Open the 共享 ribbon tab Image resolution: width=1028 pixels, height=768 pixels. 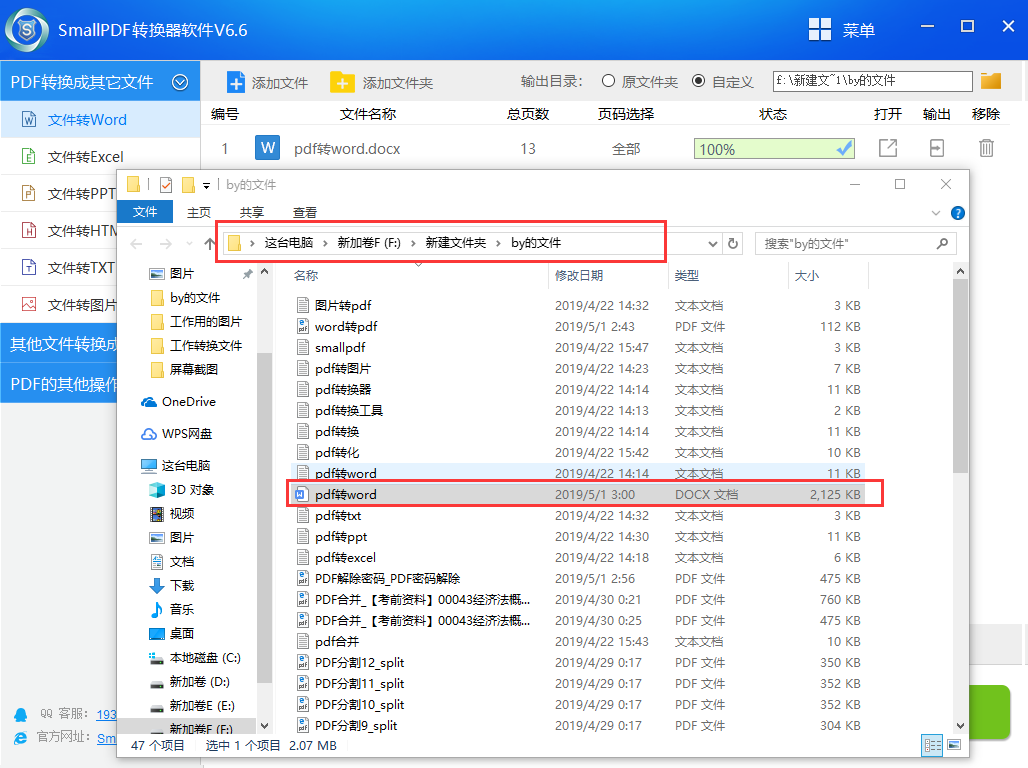[x=252, y=212]
